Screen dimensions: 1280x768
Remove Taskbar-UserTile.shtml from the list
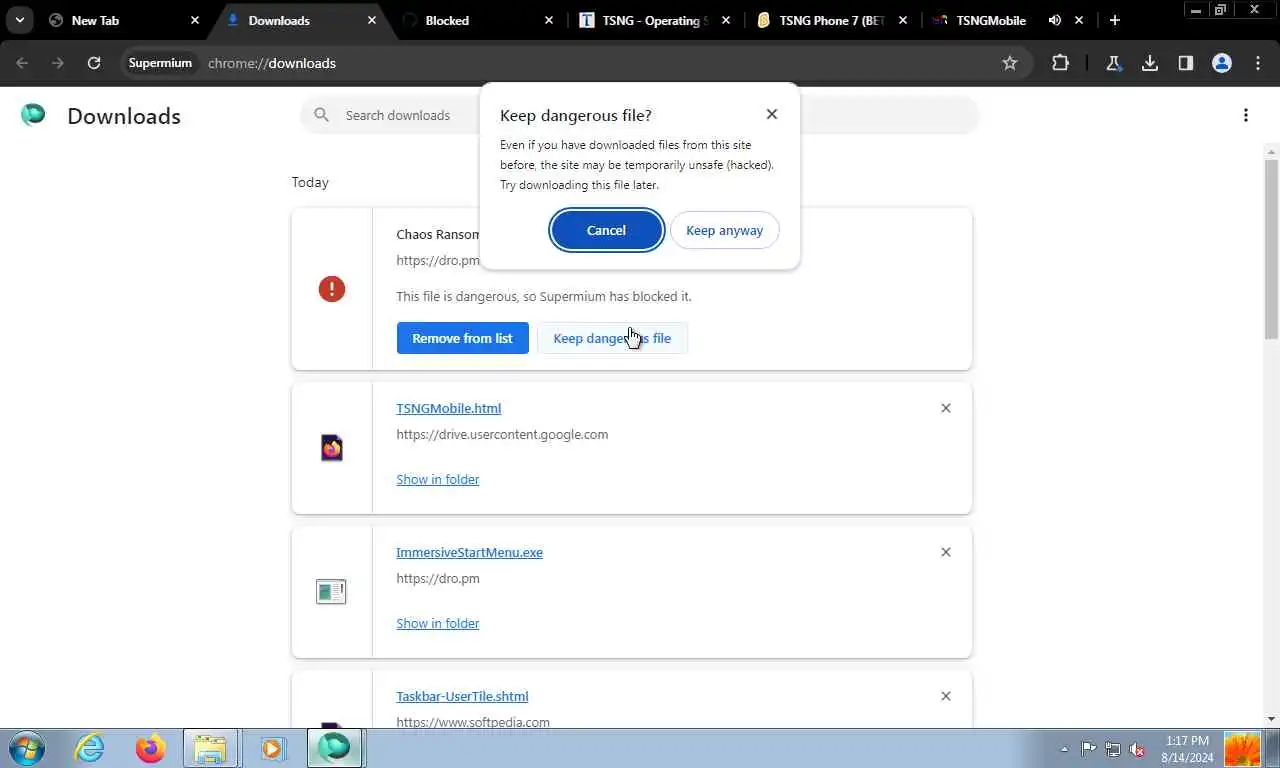(x=946, y=696)
